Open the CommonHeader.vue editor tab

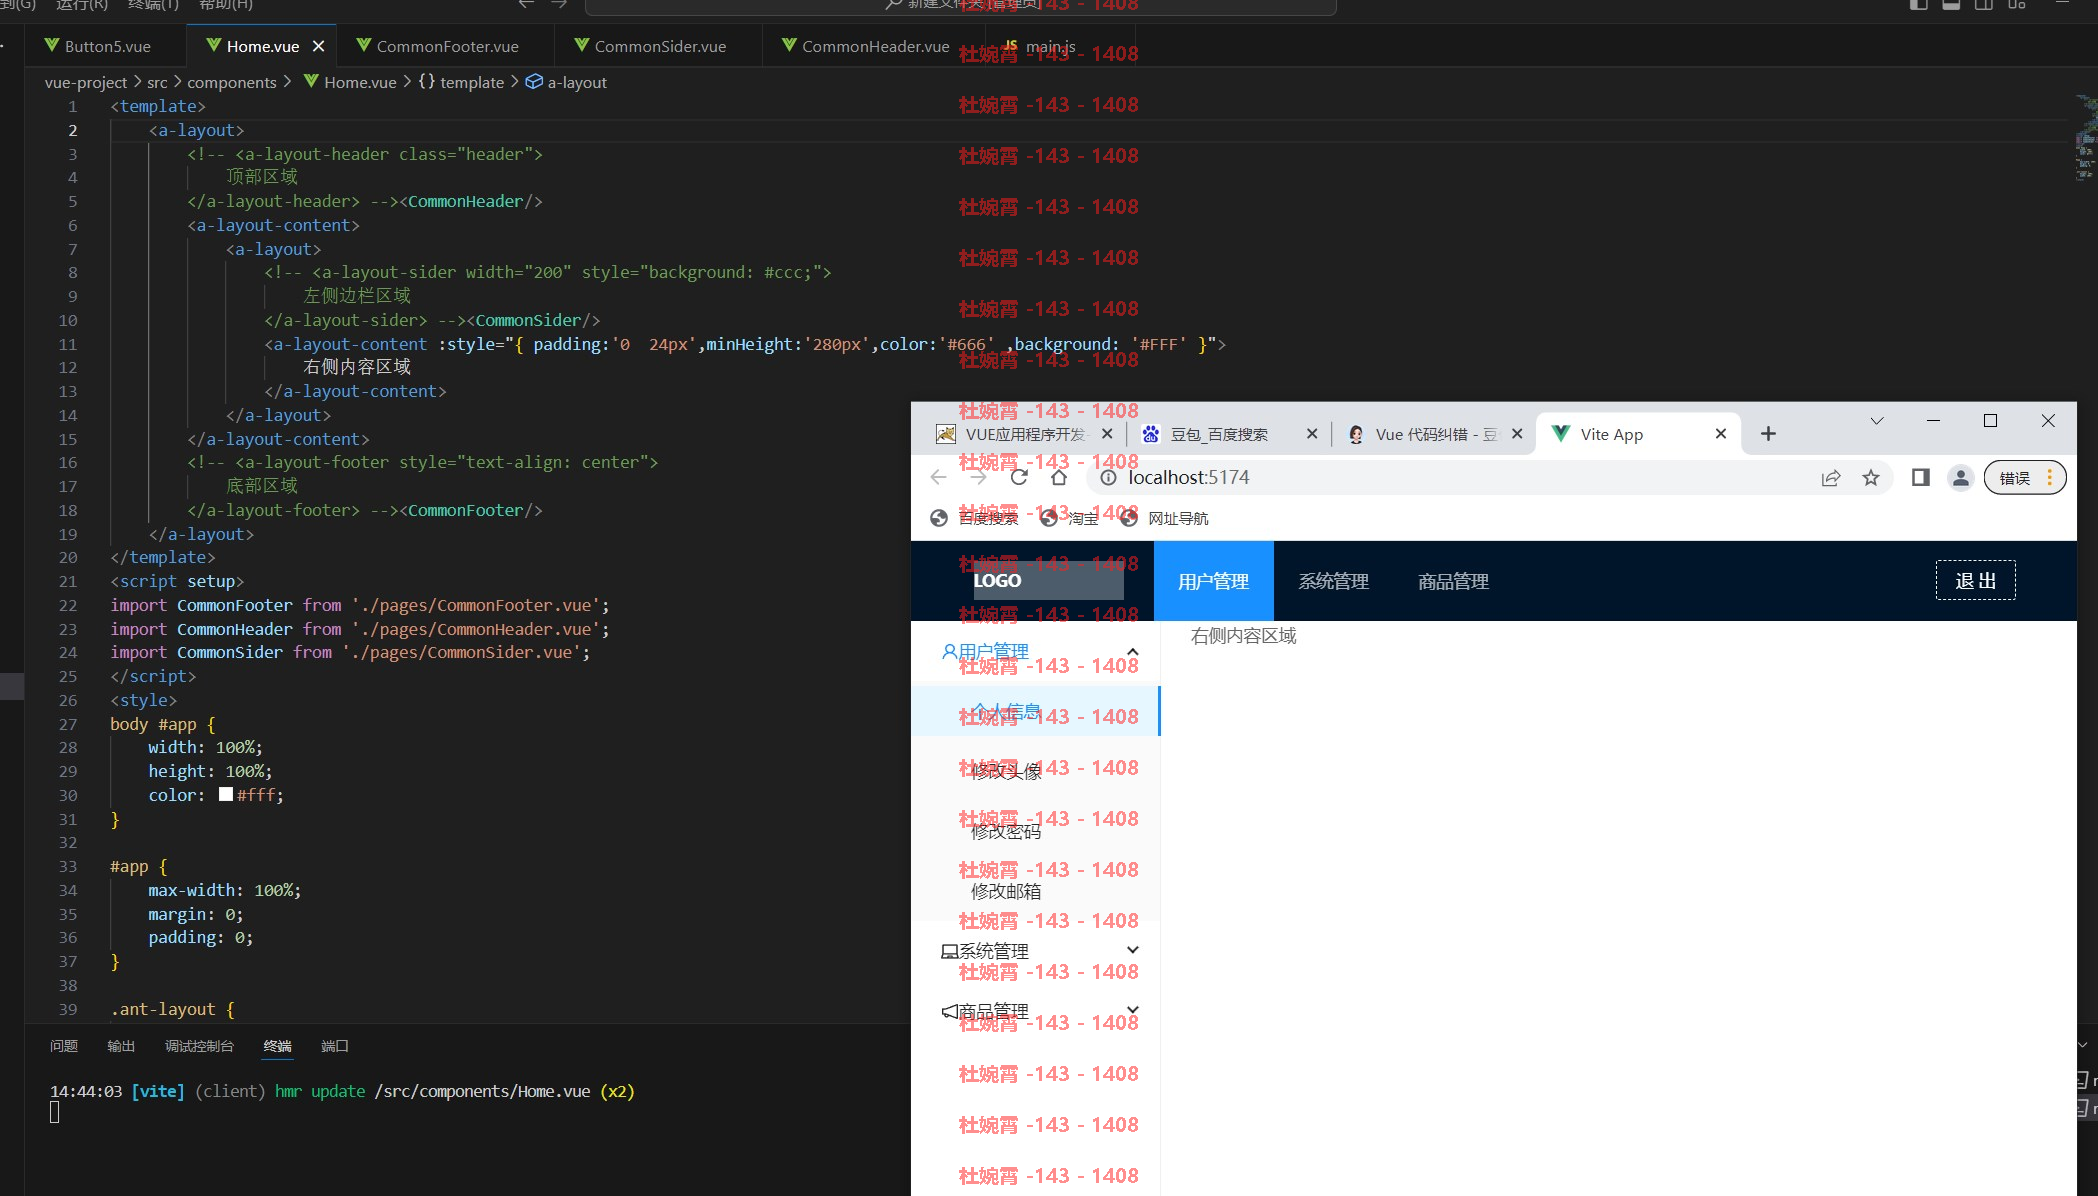coord(875,46)
